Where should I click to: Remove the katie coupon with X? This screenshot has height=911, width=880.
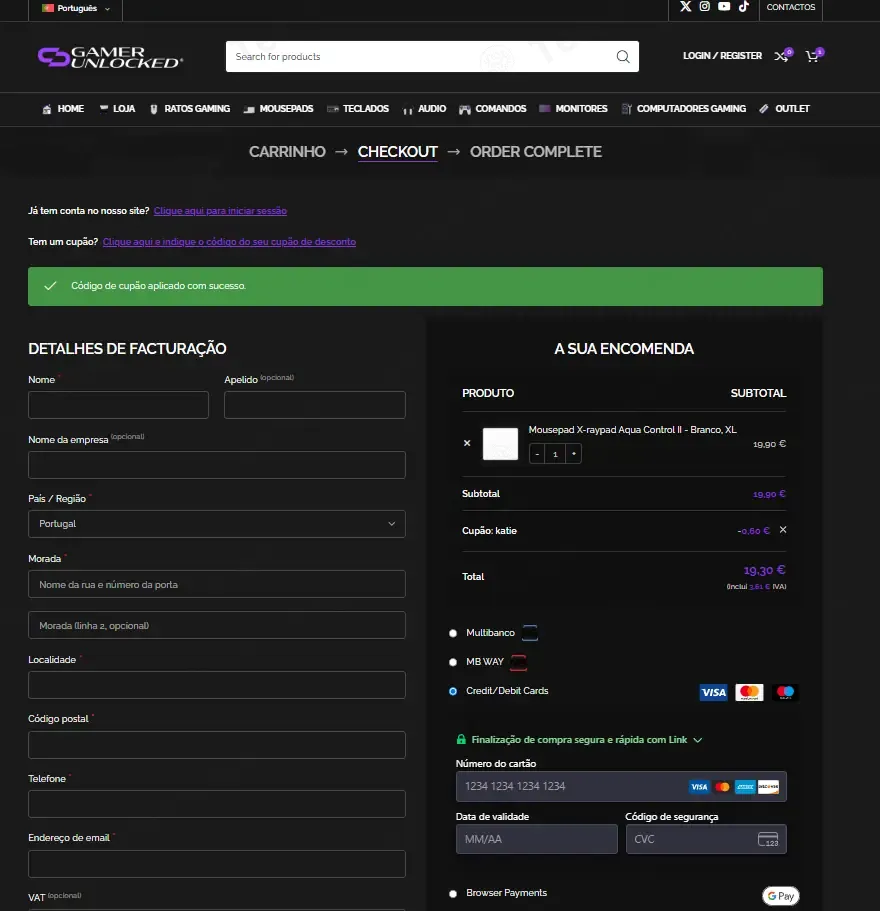[783, 530]
